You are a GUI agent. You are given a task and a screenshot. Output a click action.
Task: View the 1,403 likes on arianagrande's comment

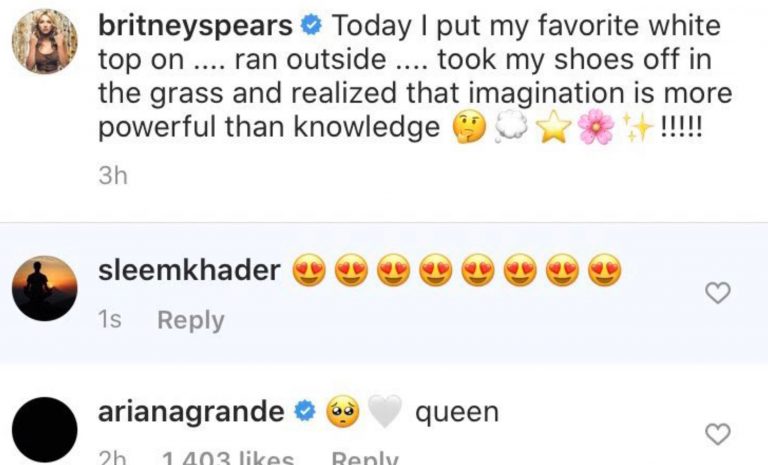[x=227, y=458]
